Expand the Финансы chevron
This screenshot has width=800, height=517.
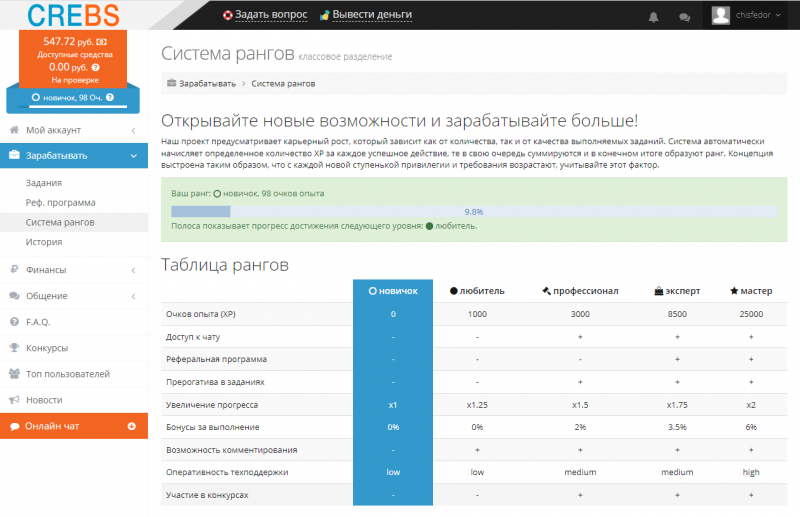click(x=133, y=270)
